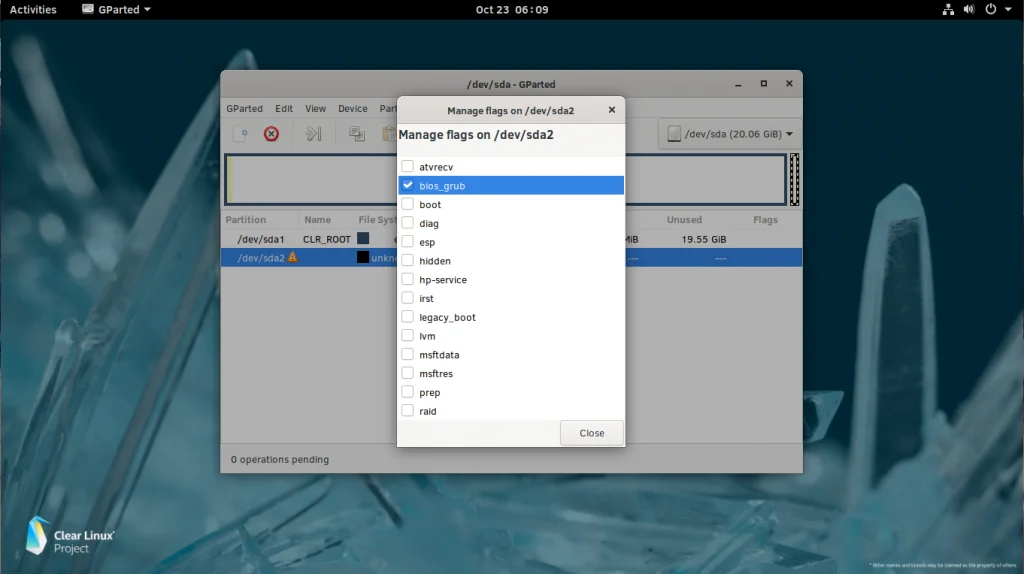1024x574 pixels.
Task: Click the red Delete partition icon
Action: tap(271, 134)
